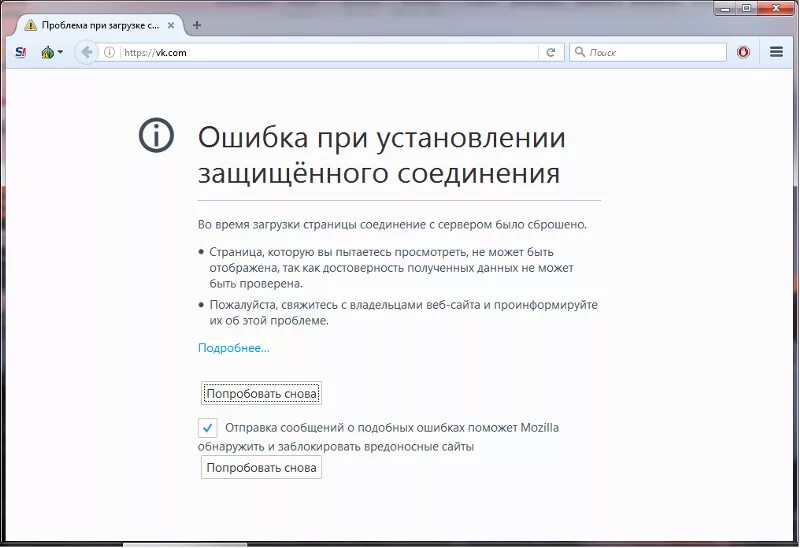The image size is (800, 548).
Task: Close the 'Проблема при загрузке' tab
Action: [x=171, y=25]
